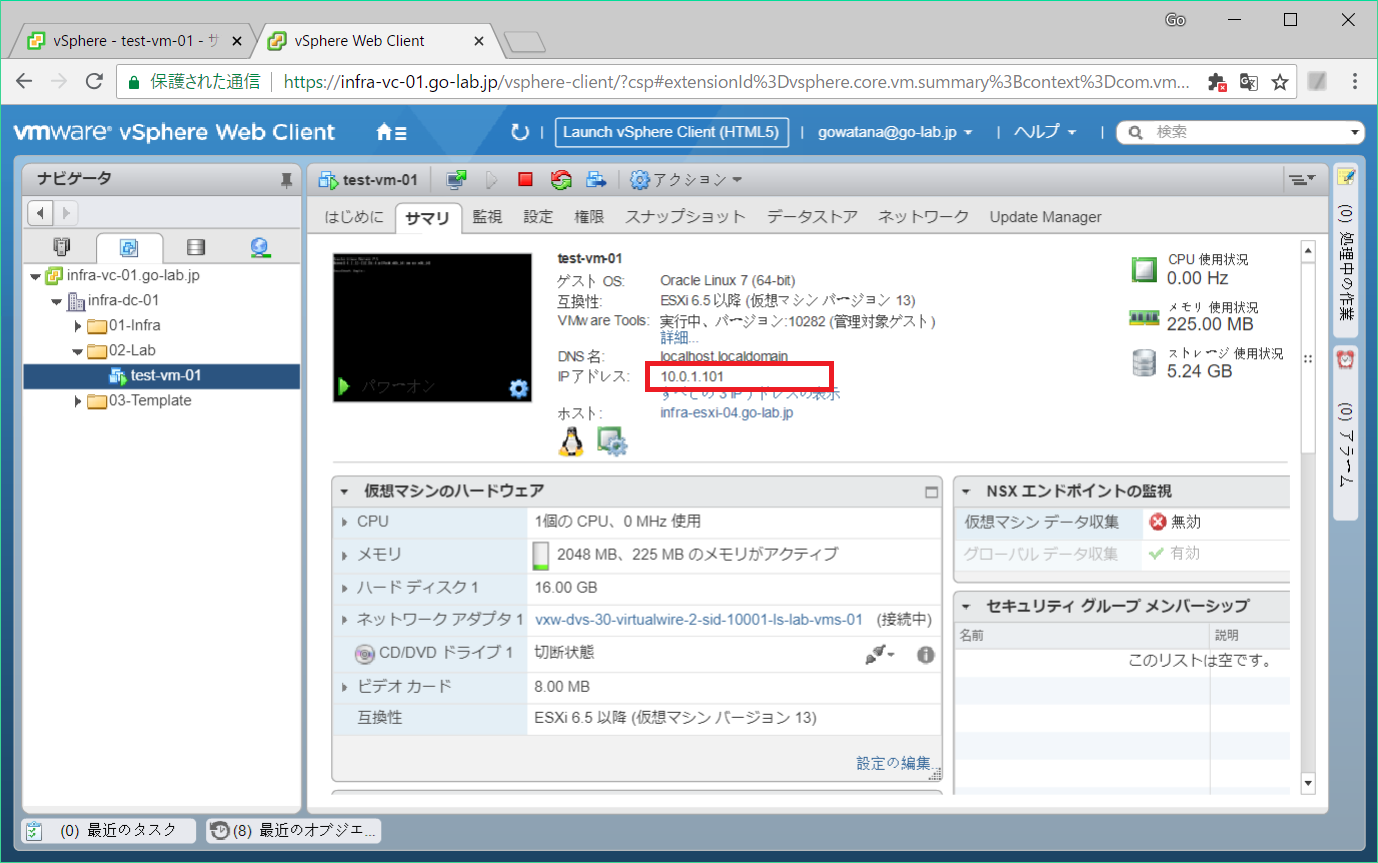Screen dimensions: 1378x863
Task: Open the データストア tab
Action: (x=812, y=217)
